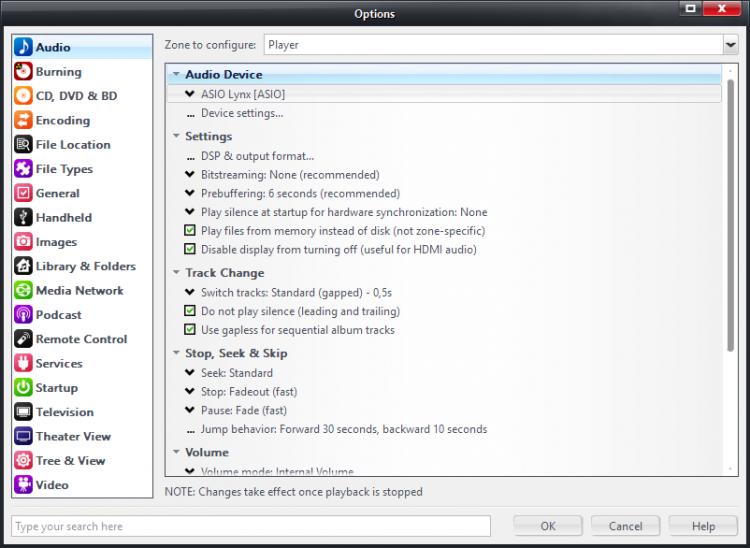Expand ASIO Lynx [ASIO] device list
The height and width of the screenshot is (548, 750).
pyautogui.click(x=190, y=94)
